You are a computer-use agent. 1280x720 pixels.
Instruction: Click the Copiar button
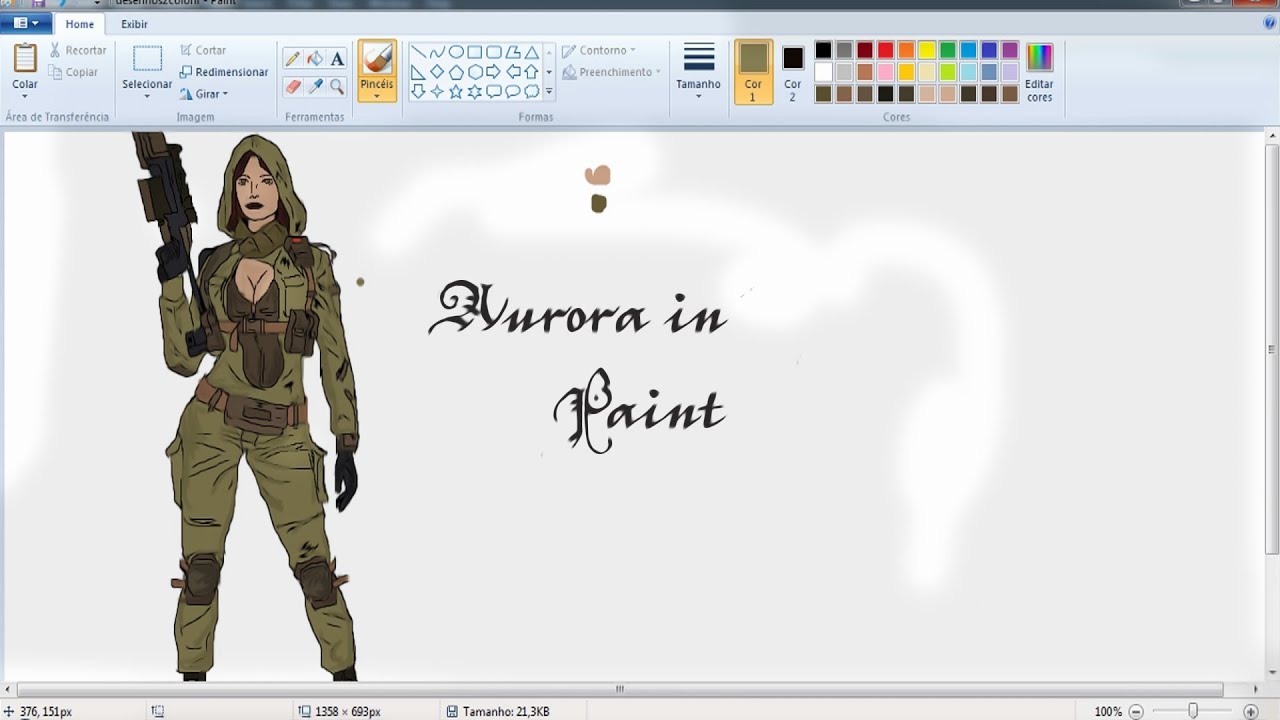(x=73, y=72)
